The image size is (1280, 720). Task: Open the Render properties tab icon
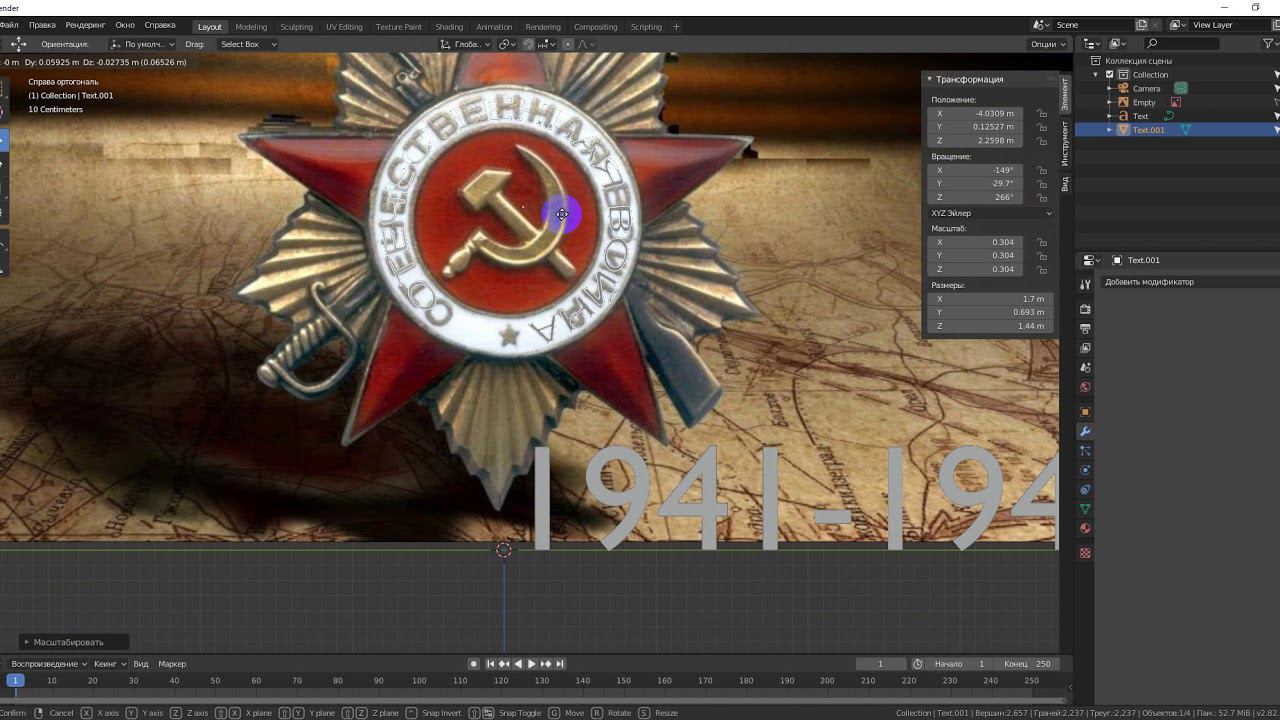click(x=1085, y=309)
